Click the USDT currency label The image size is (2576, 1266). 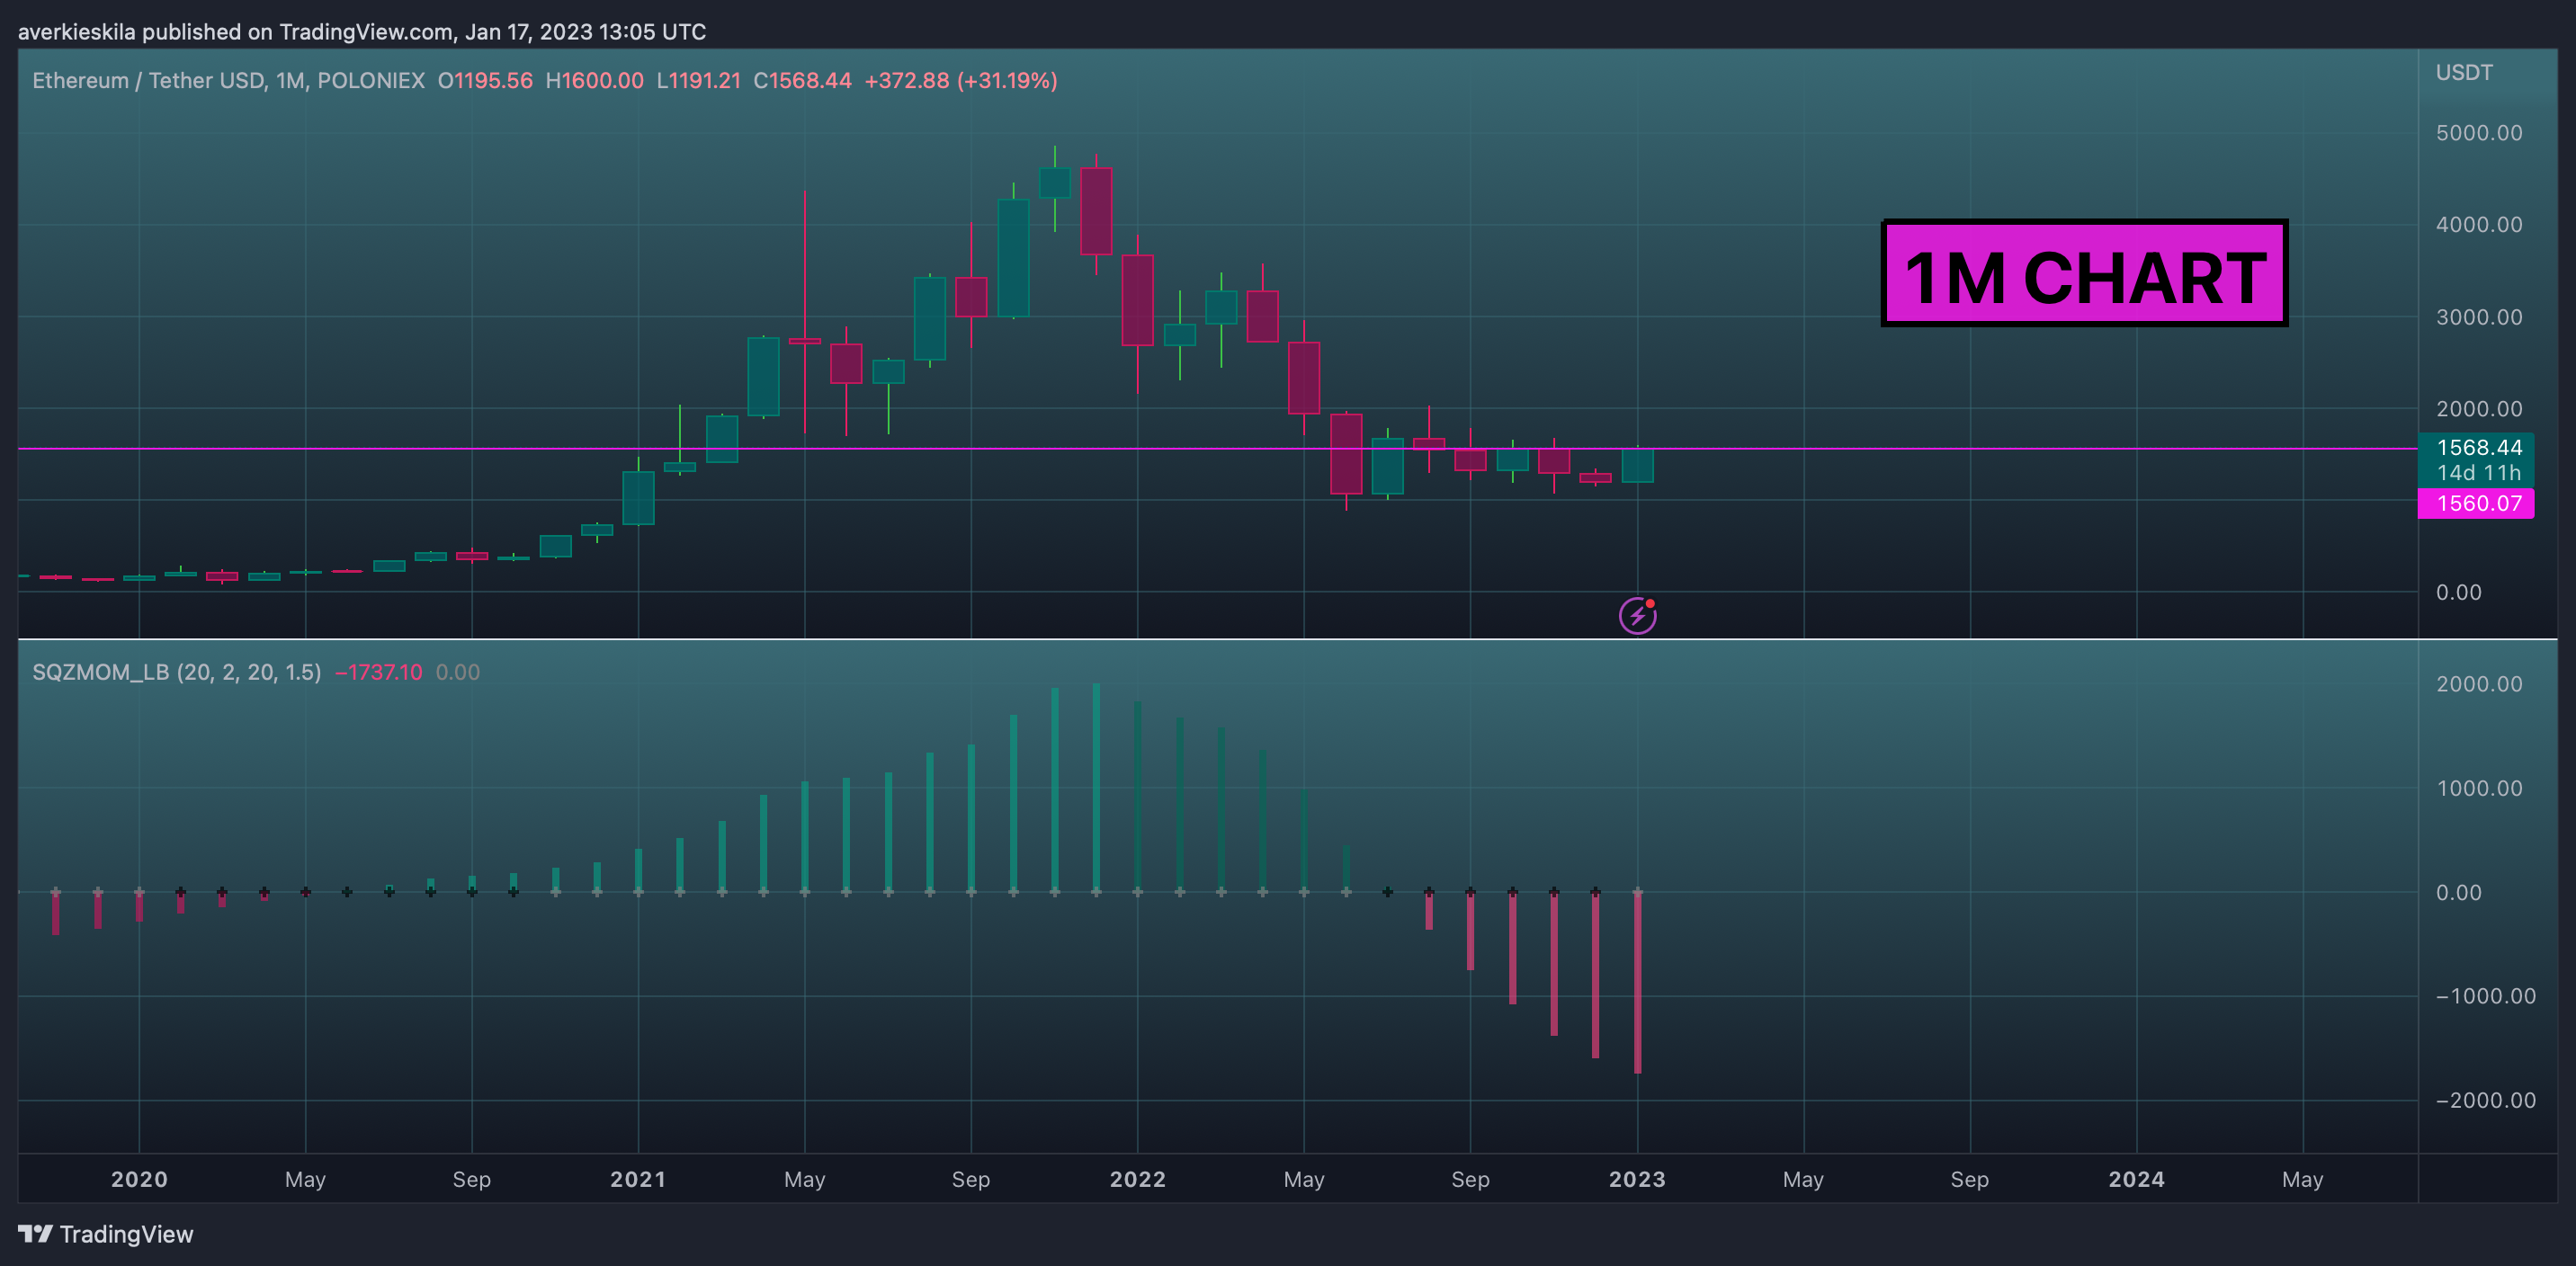pos(2463,72)
